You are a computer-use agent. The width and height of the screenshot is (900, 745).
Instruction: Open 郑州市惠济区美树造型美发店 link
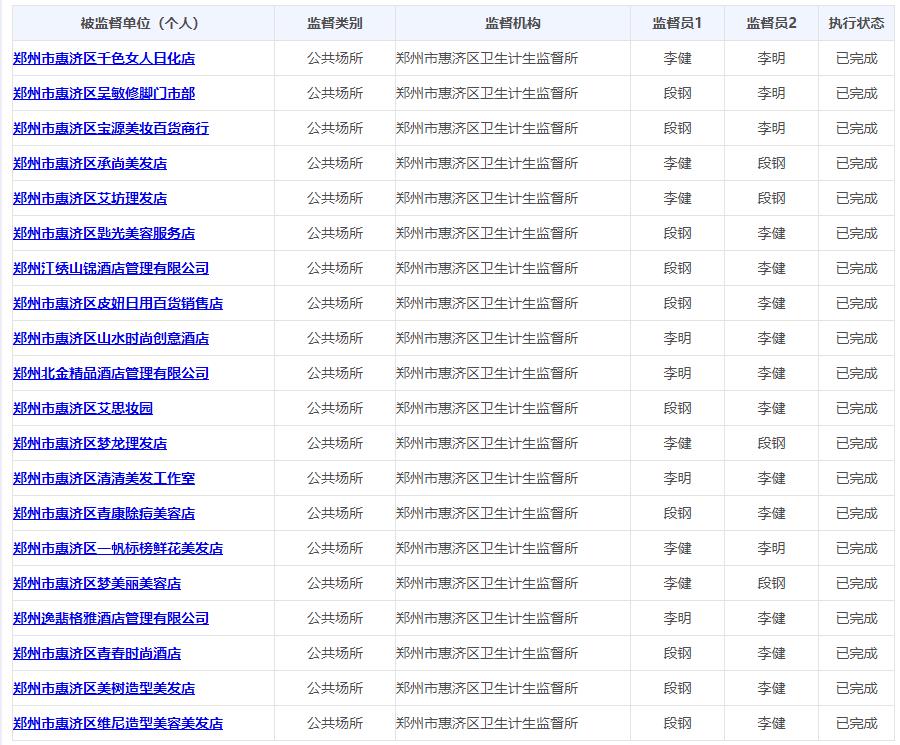point(104,688)
